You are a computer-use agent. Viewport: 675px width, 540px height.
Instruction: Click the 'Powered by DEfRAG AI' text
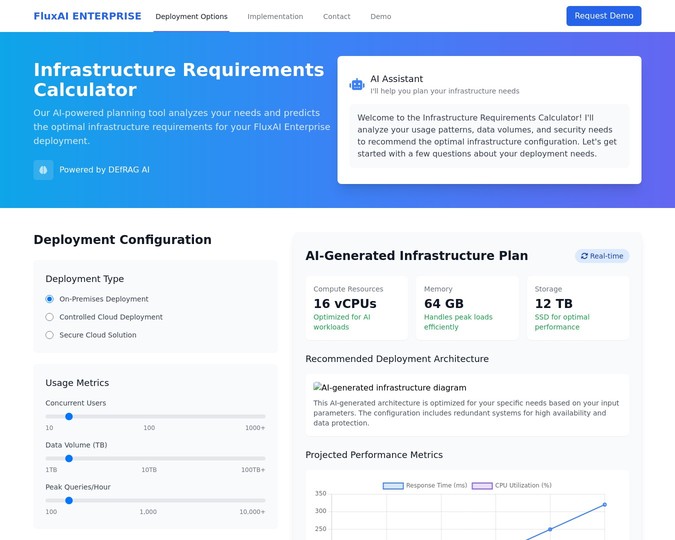(x=105, y=170)
